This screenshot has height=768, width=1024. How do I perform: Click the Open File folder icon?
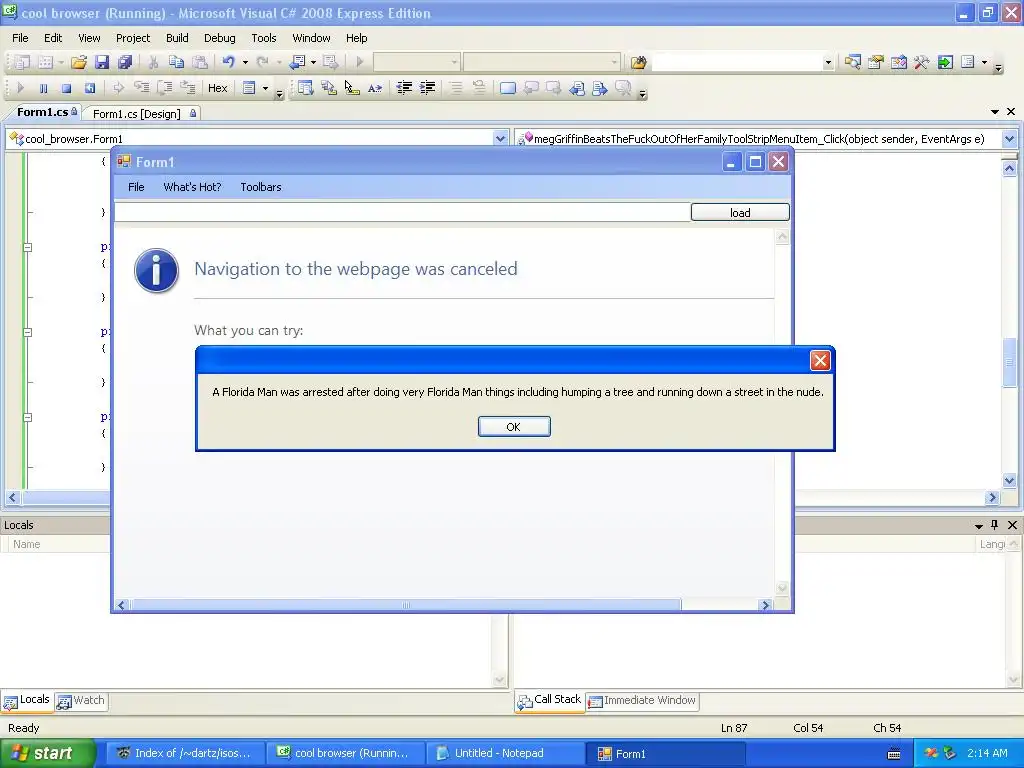[x=79, y=62]
